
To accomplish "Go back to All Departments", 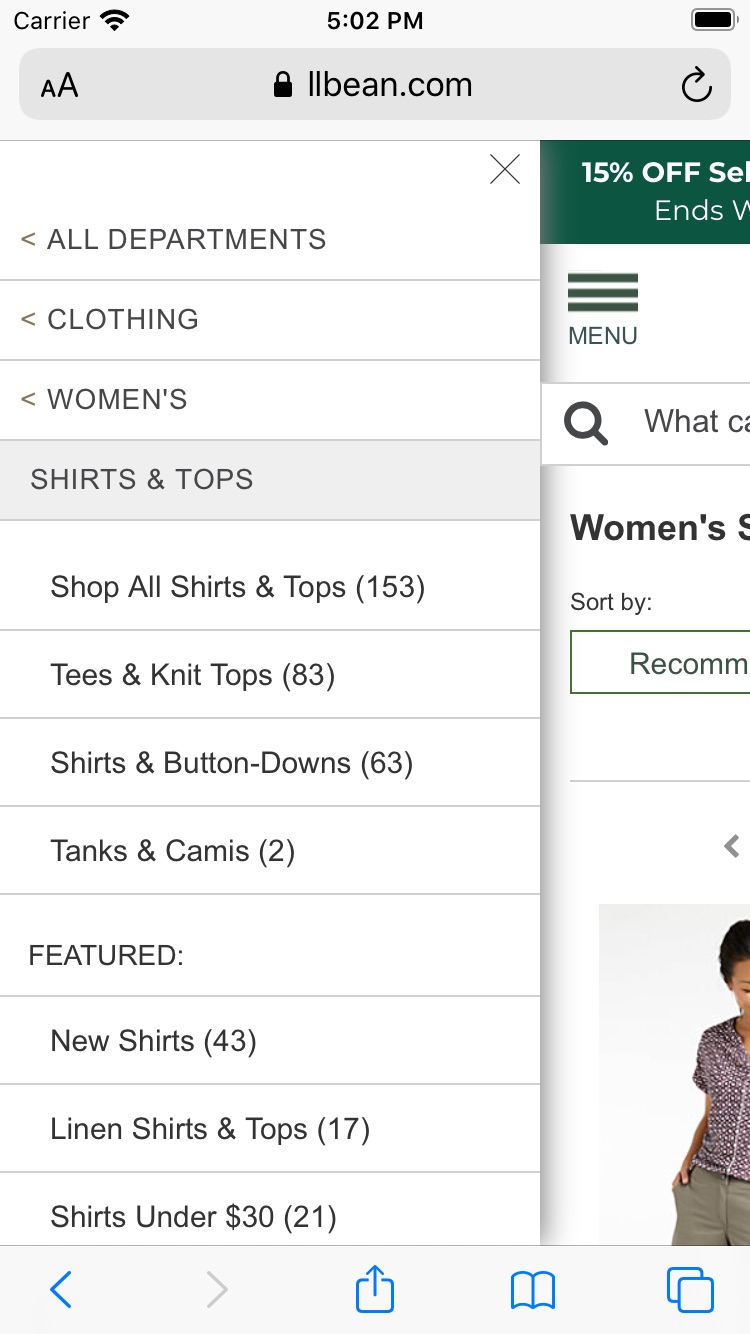I will (175, 240).
